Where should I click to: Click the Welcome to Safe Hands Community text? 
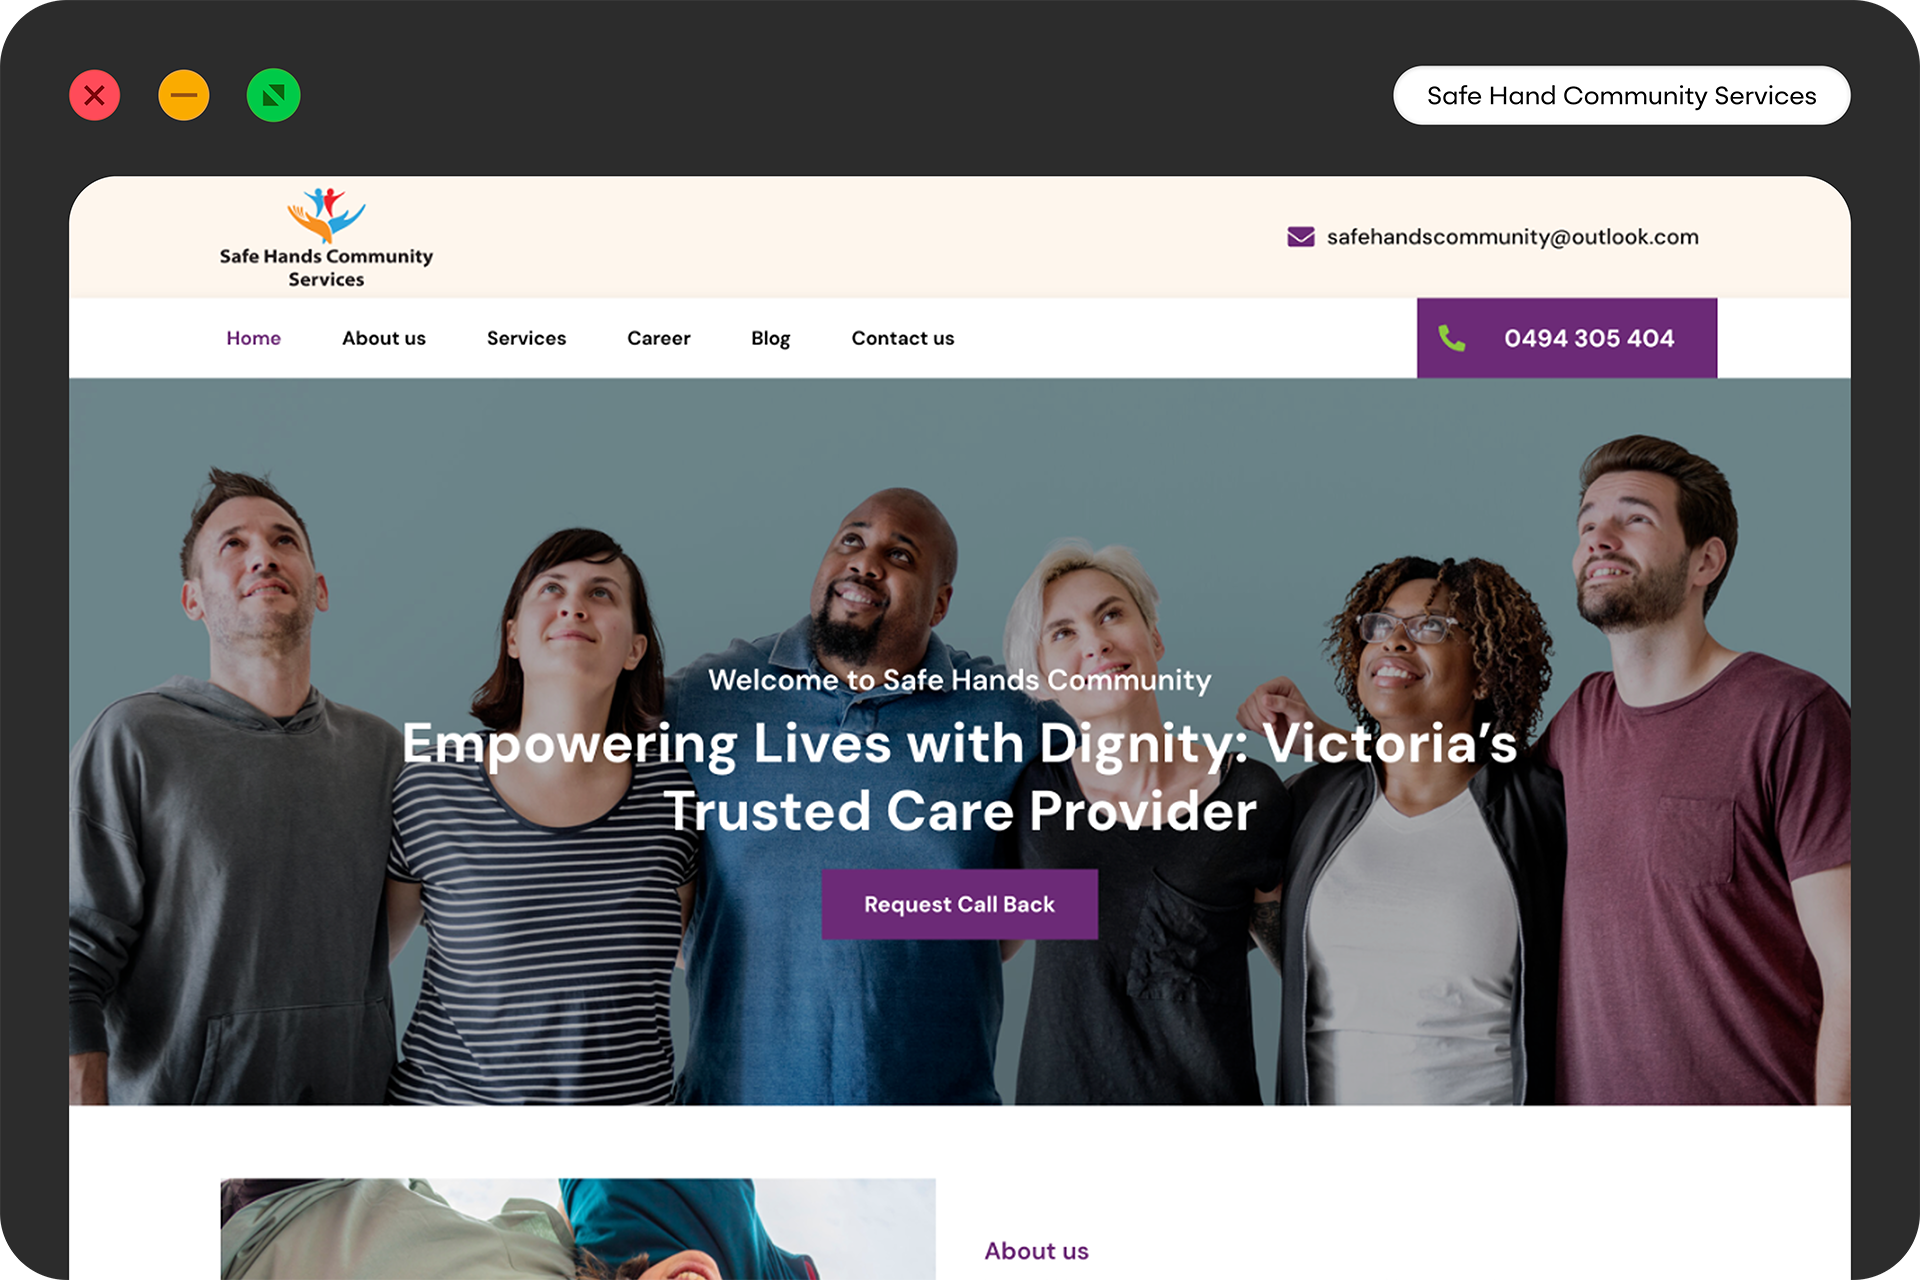tap(960, 680)
